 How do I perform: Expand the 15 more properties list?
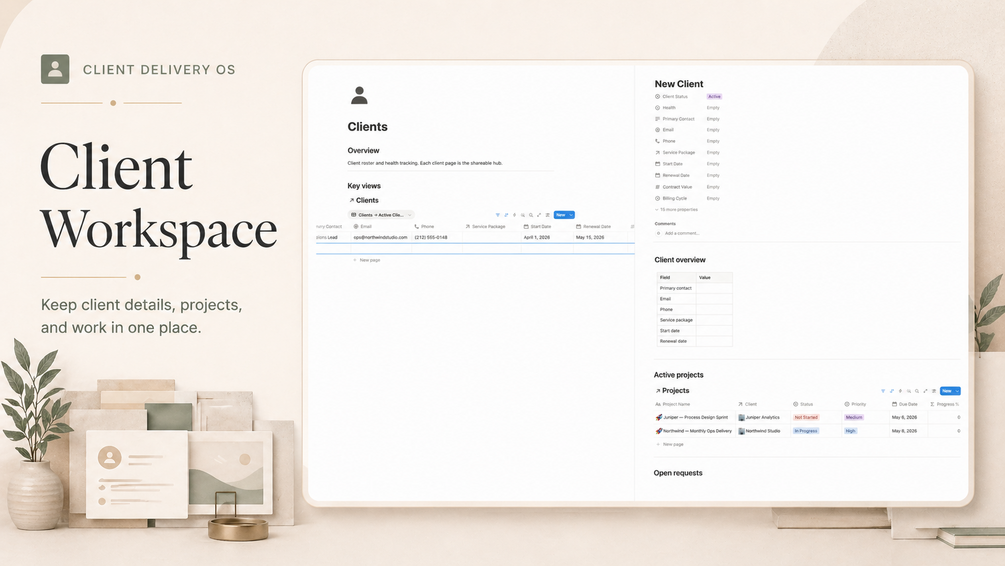pos(676,210)
